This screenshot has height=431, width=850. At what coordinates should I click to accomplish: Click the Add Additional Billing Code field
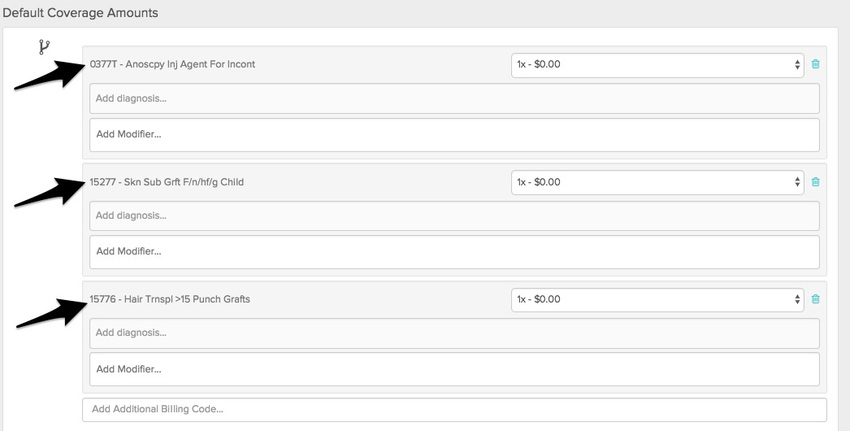tap(454, 409)
